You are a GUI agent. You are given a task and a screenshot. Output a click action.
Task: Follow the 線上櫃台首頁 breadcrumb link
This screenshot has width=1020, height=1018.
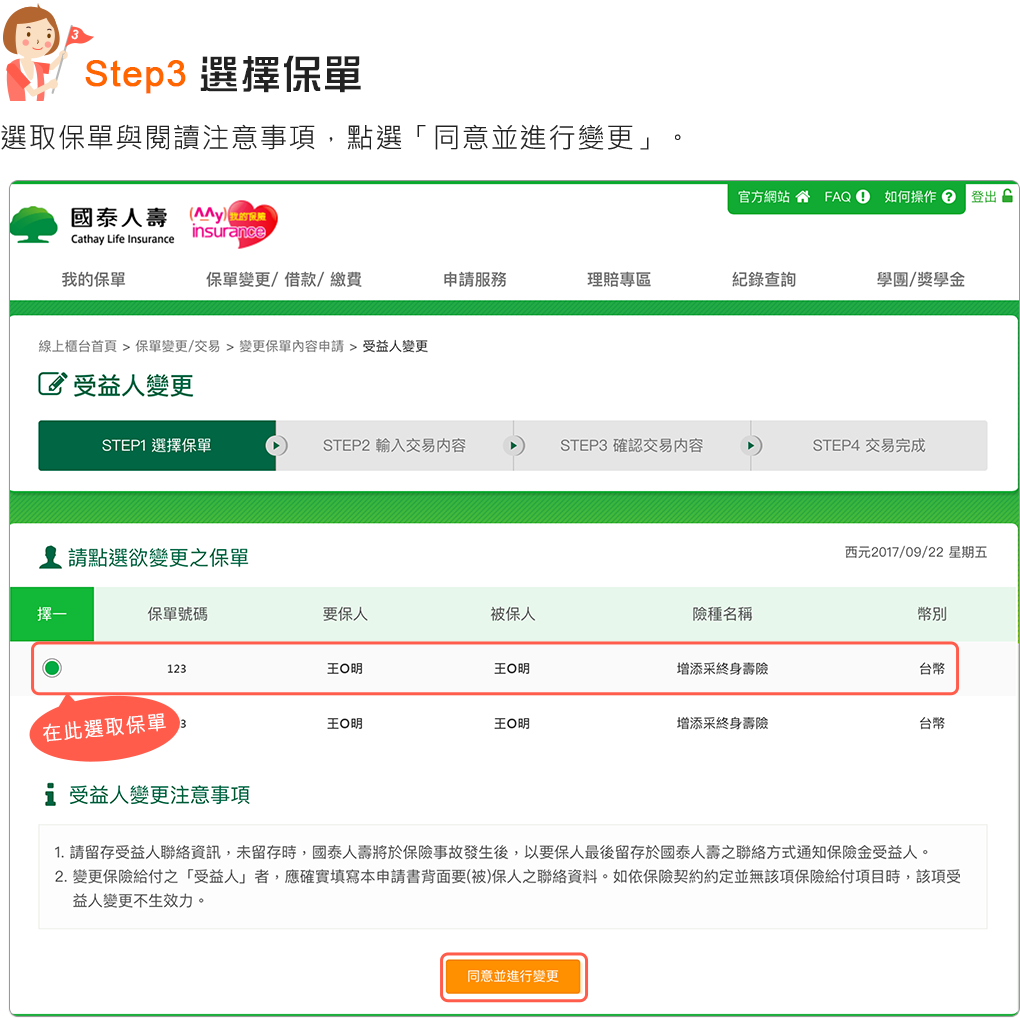click(77, 346)
